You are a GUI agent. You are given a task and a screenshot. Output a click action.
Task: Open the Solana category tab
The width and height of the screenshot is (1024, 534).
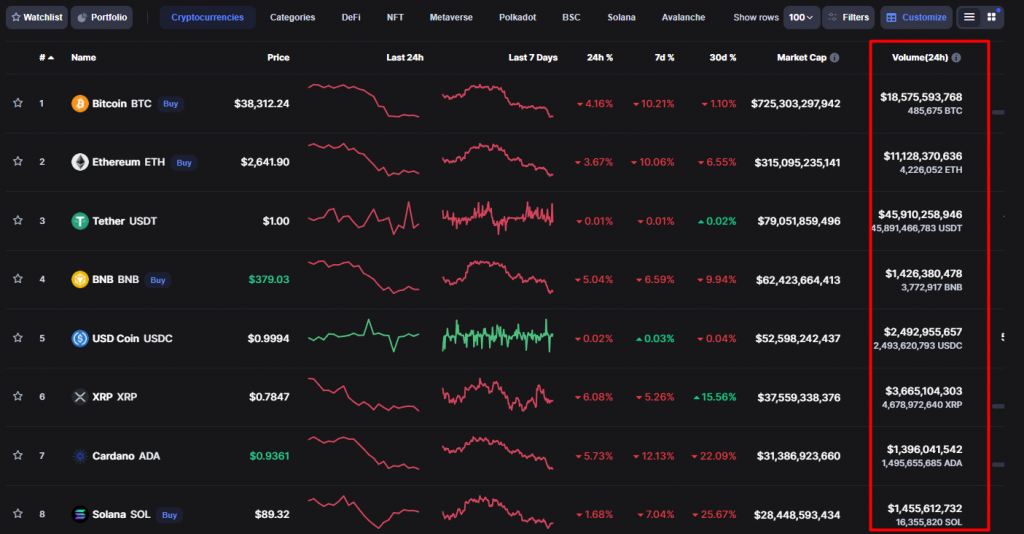(x=621, y=18)
